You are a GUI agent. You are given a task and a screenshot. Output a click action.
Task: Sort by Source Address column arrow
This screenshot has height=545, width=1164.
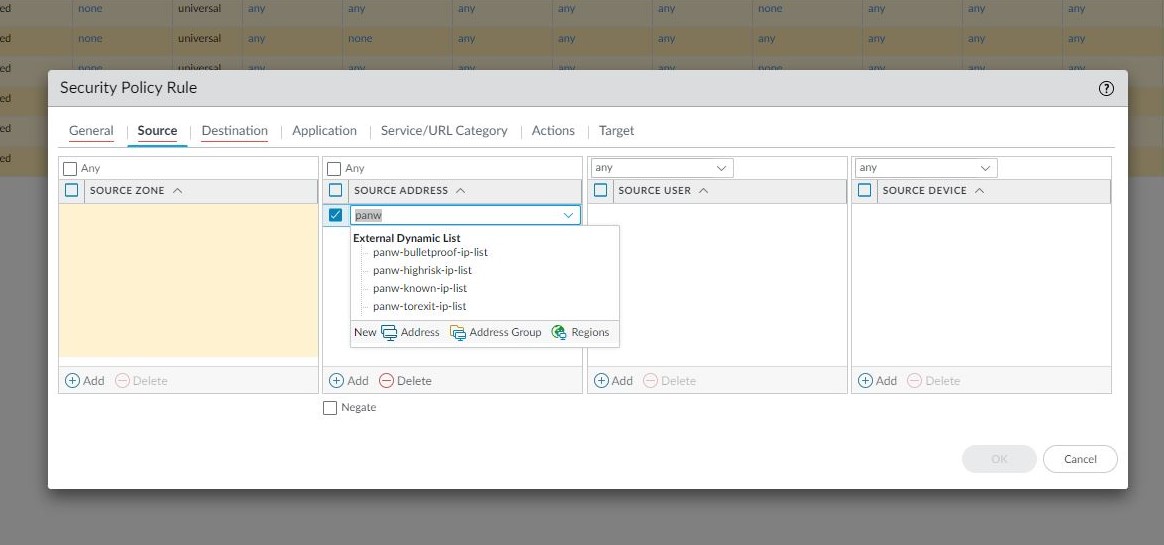(x=460, y=191)
